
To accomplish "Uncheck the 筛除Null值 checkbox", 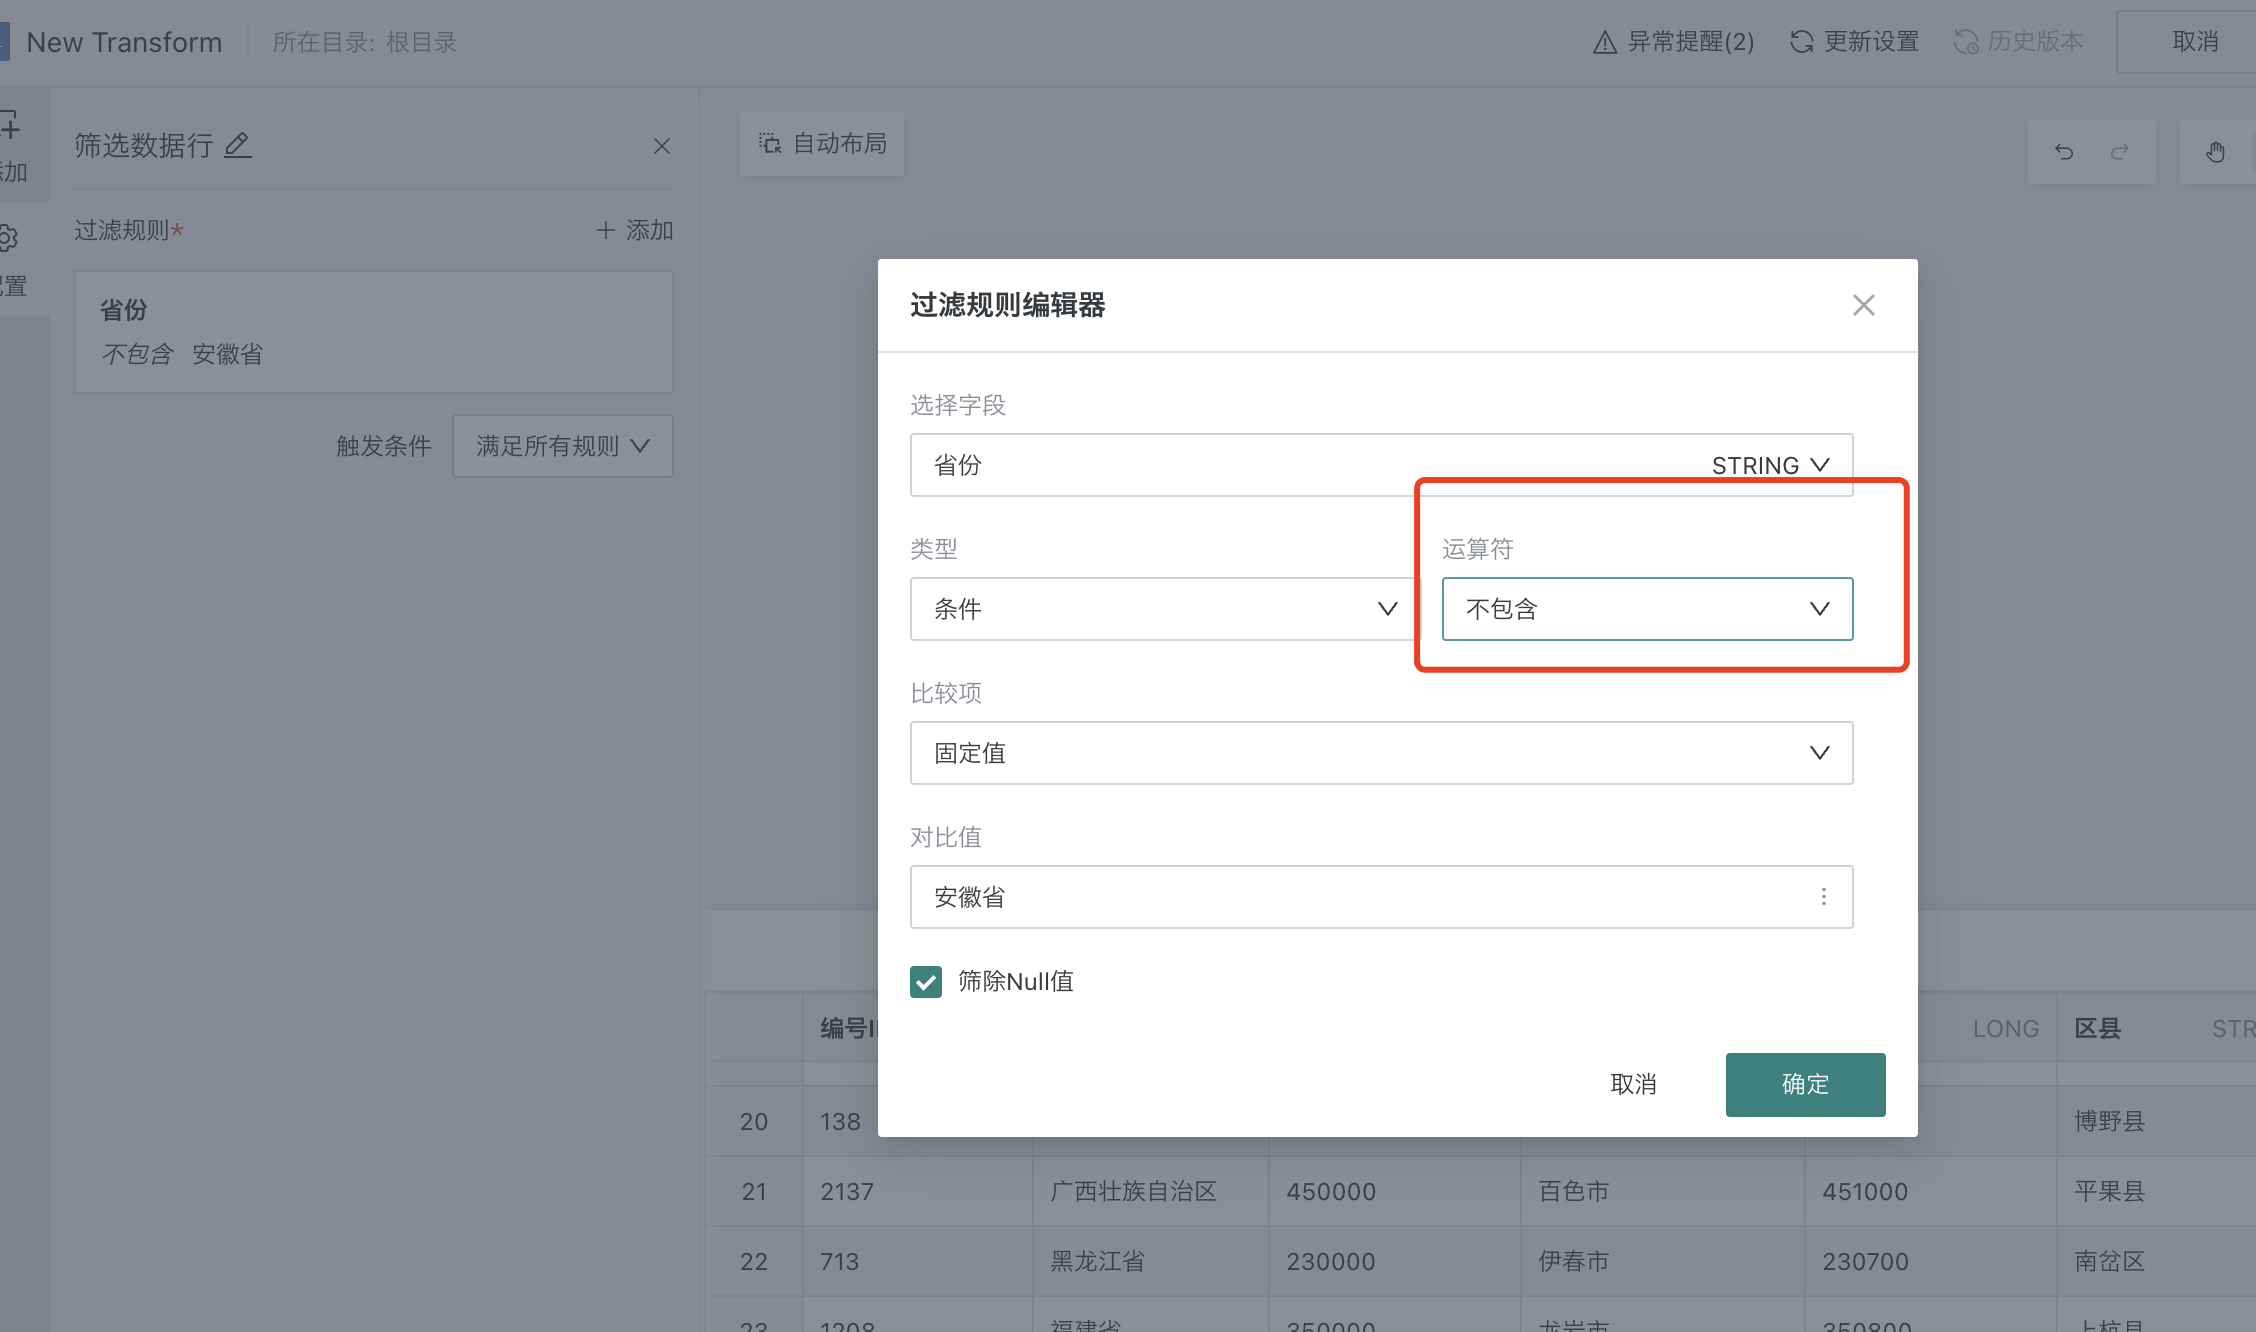I will pyautogui.click(x=926, y=982).
